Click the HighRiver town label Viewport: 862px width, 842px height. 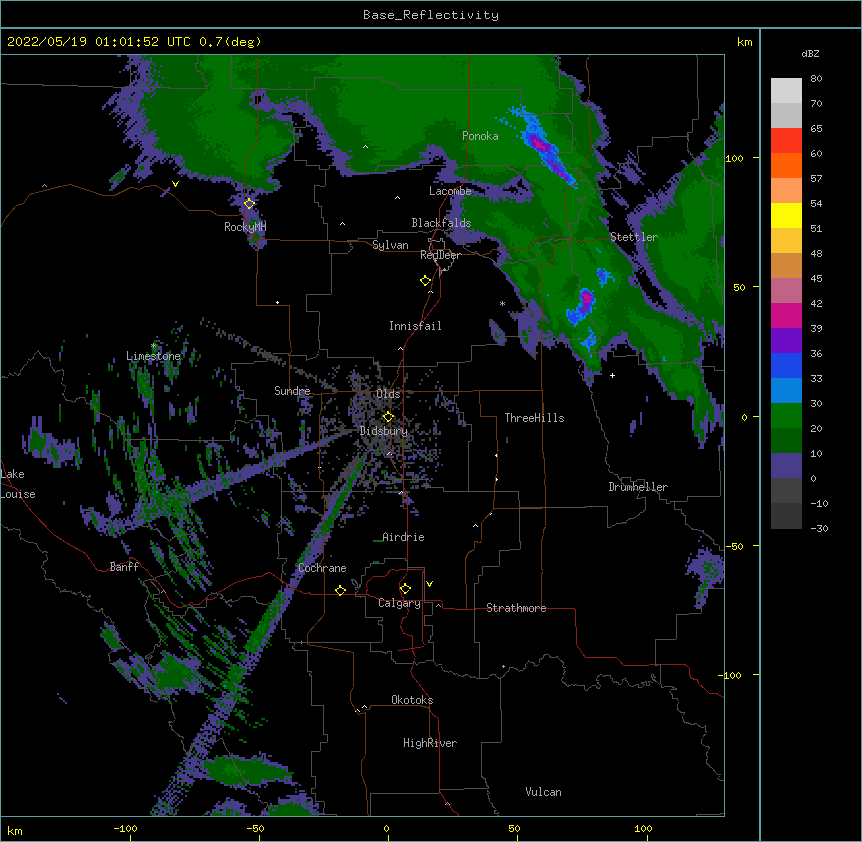(430, 743)
